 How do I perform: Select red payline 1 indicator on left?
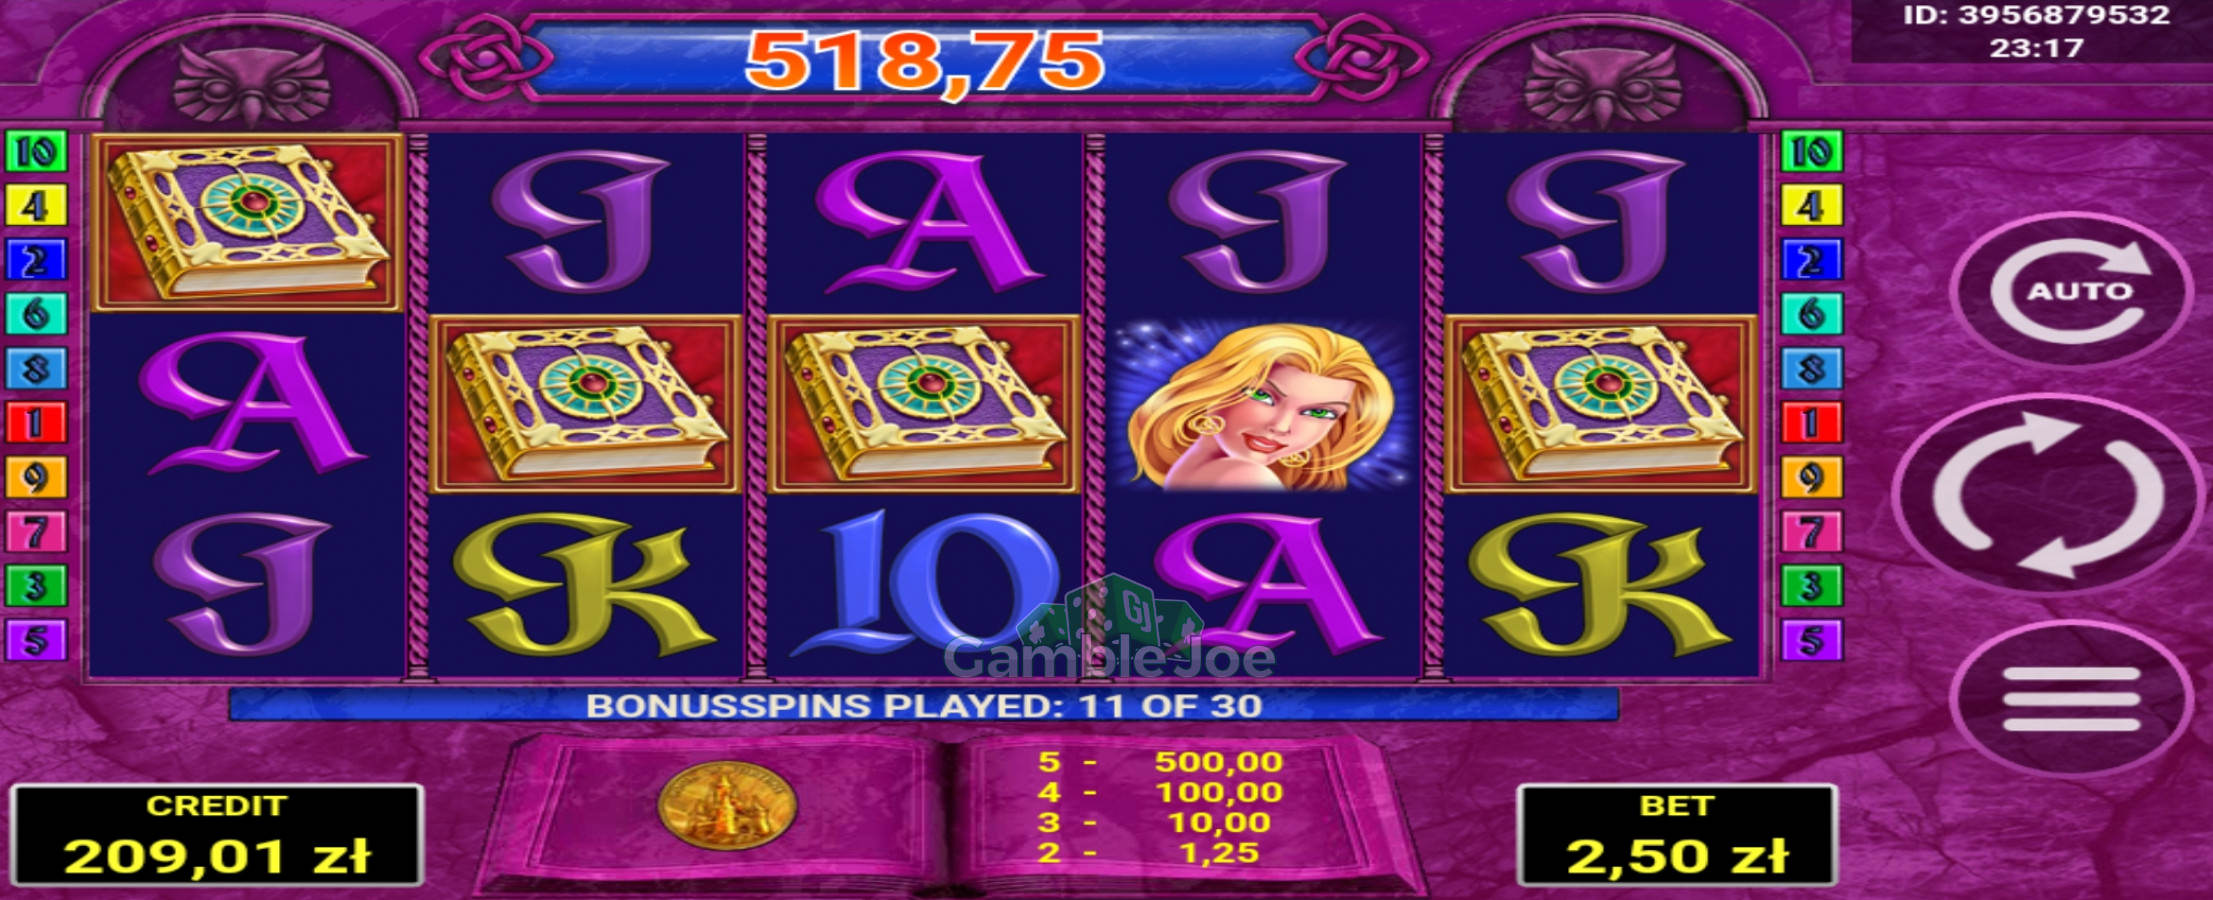(x=37, y=423)
